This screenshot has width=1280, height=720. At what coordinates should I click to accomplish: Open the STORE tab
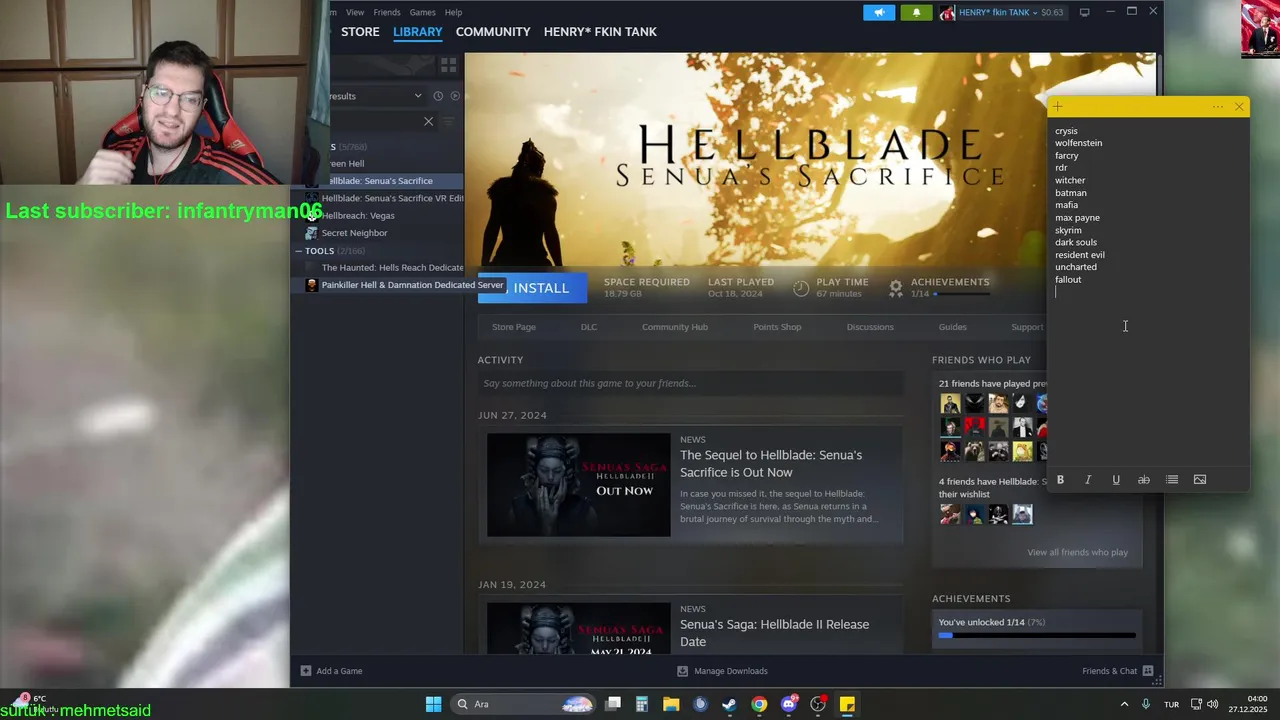click(x=360, y=32)
